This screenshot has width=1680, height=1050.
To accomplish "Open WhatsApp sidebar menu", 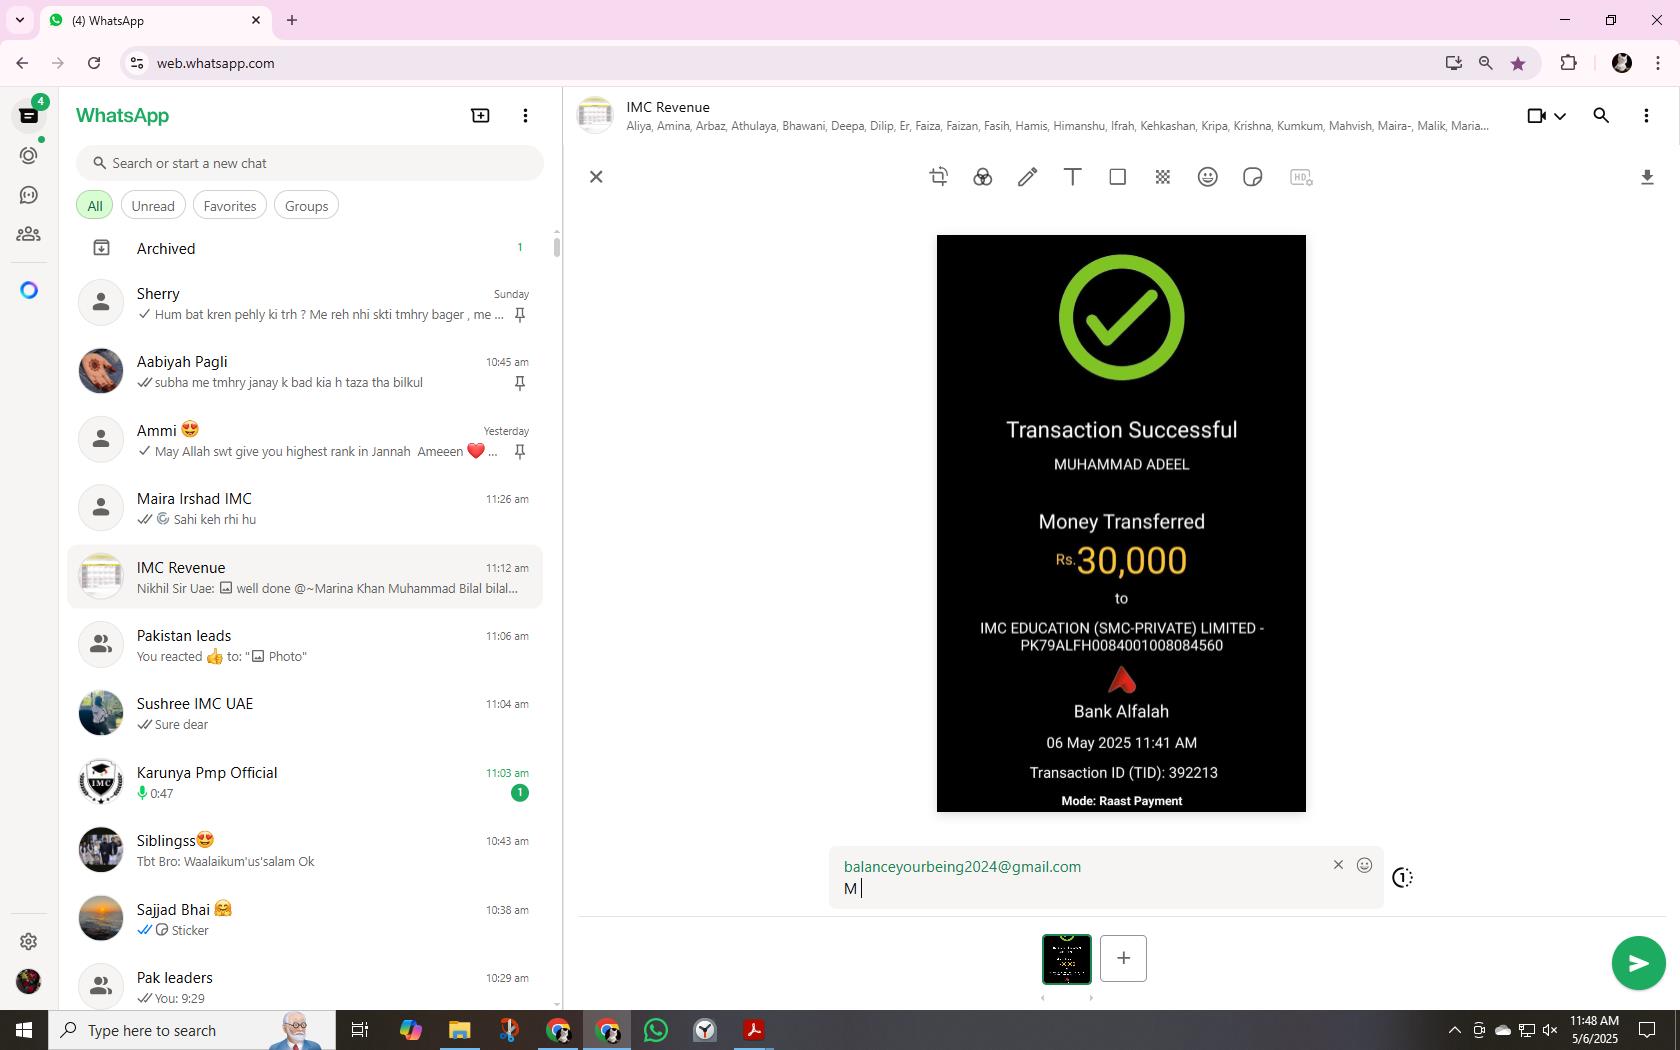I will point(525,116).
